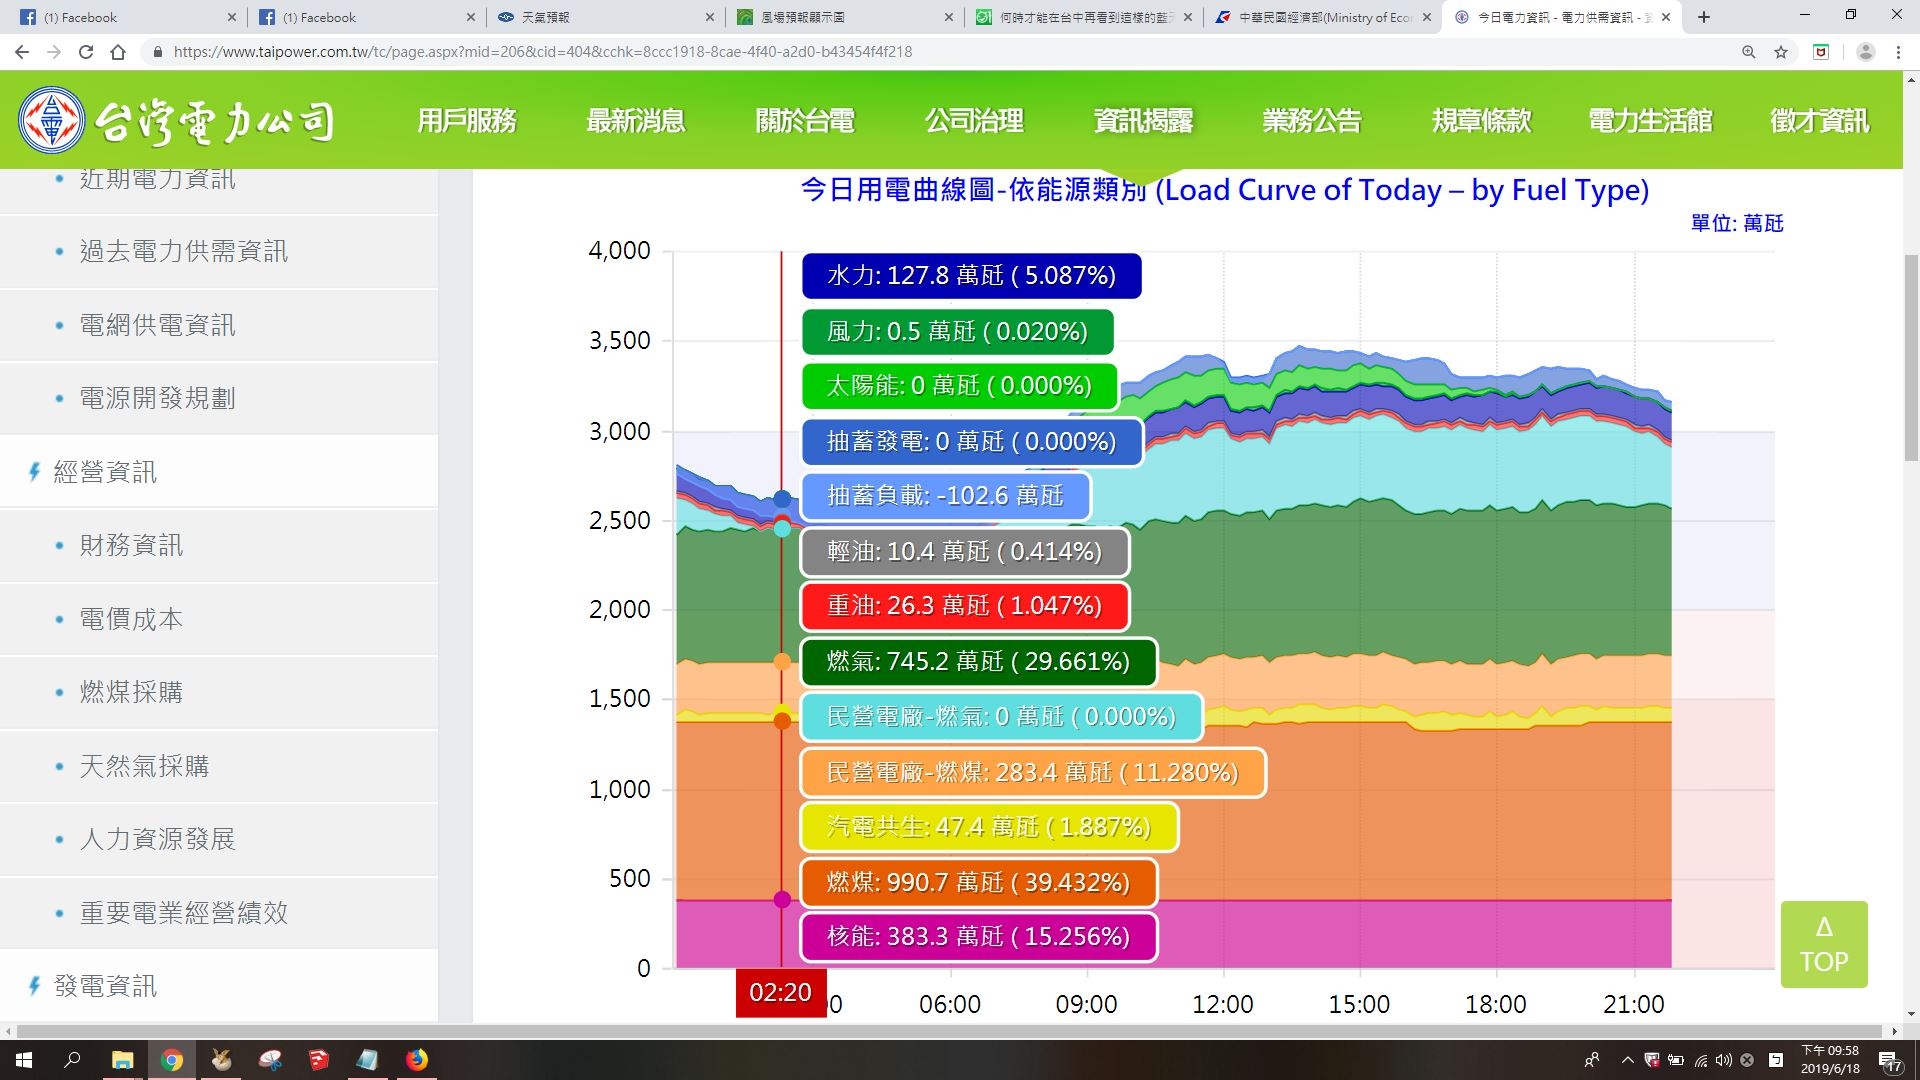Image resolution: width=1920 pixels, height=1080 pixels.
Task: Open 電力生活館 navigation menu
Action: point(1650,121)
